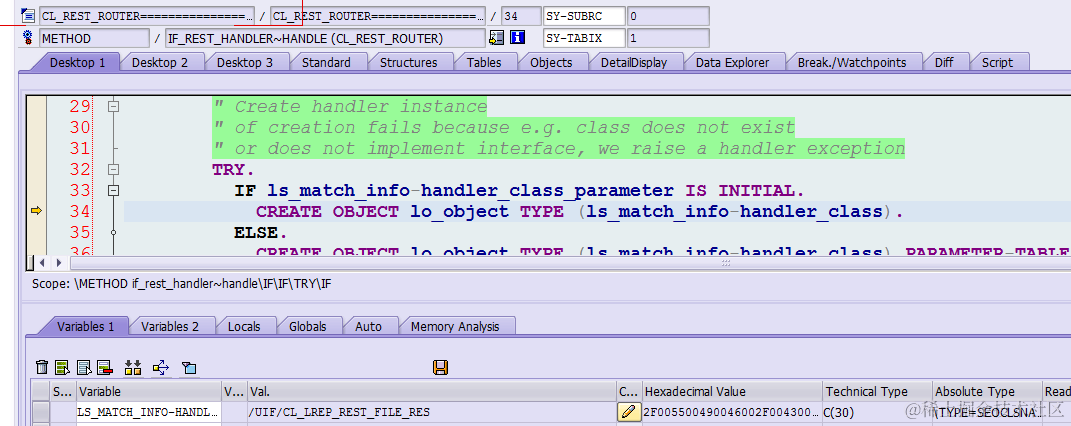This screenshot has height=426, width=1071.
Task: Click the first CL_REST_ROUTER program field
Action: pos(147,16)
